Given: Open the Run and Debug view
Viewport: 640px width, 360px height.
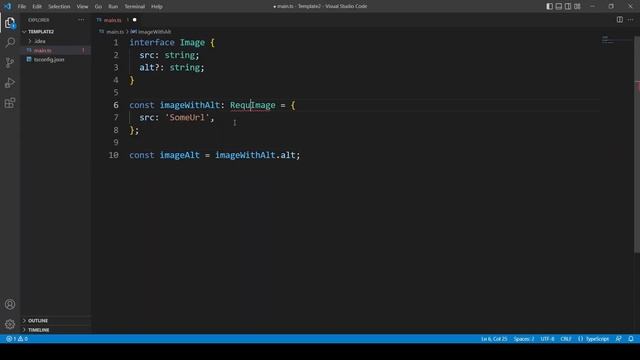Looking at the screenshot, I should 10,82.
